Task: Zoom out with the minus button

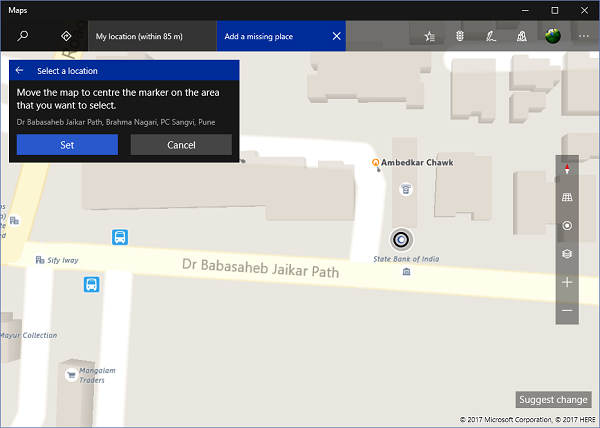Action: pyautogui.click(x=567, y=310)
